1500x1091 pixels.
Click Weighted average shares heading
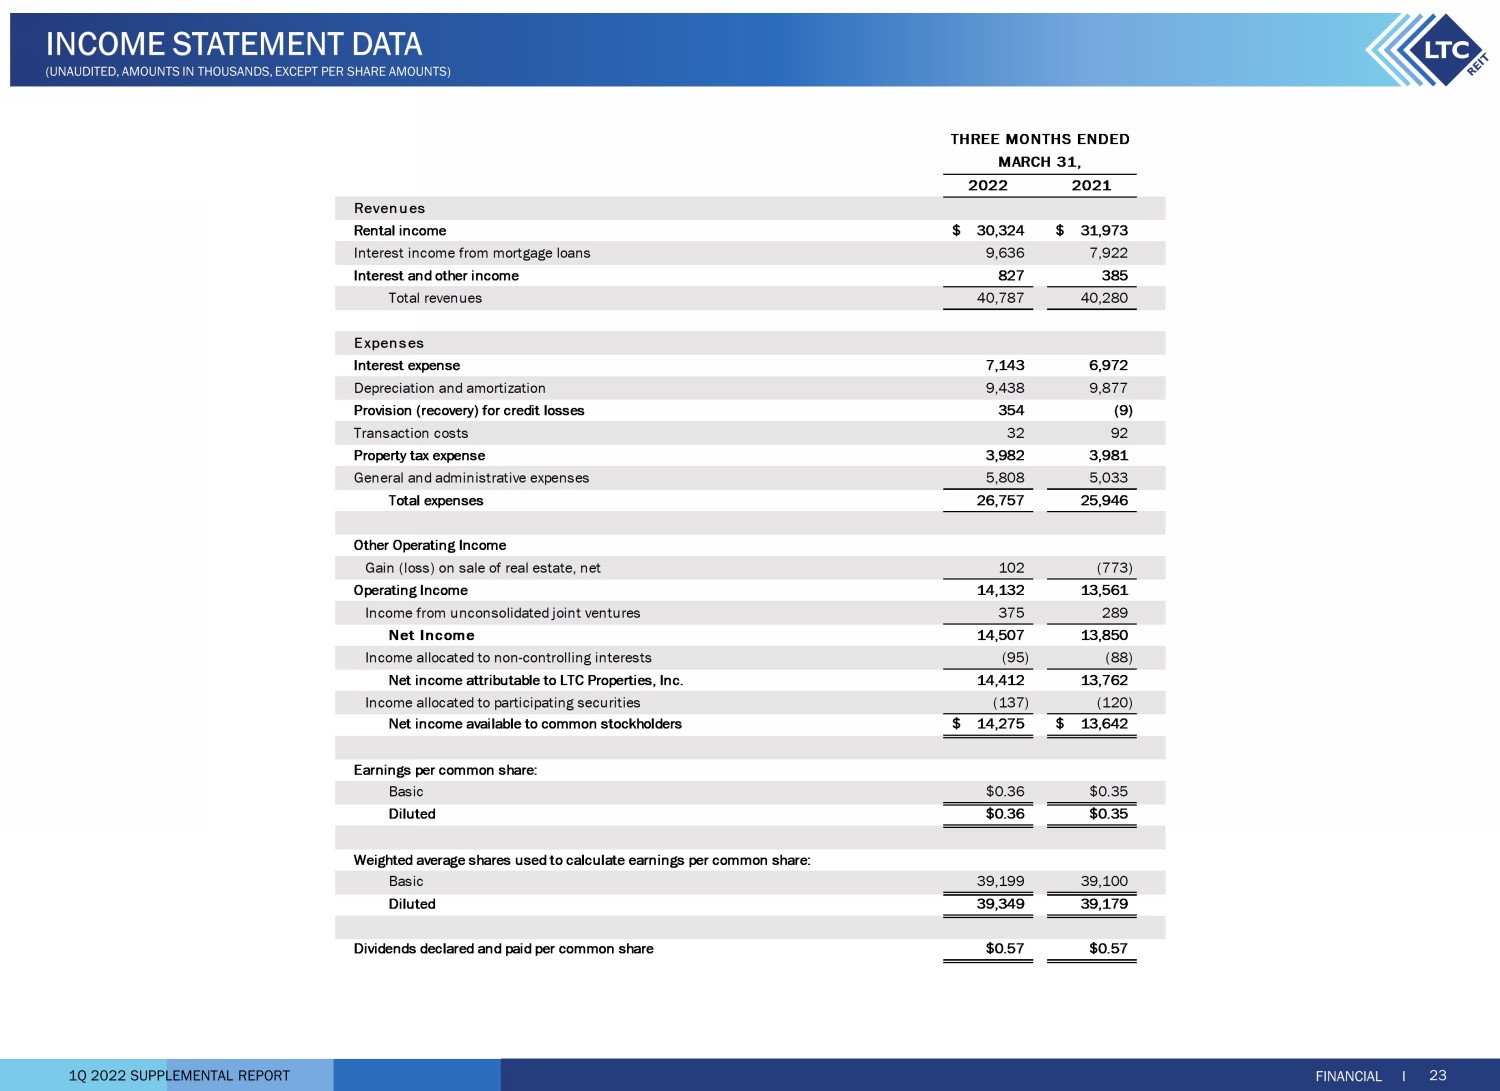point(582,860)
